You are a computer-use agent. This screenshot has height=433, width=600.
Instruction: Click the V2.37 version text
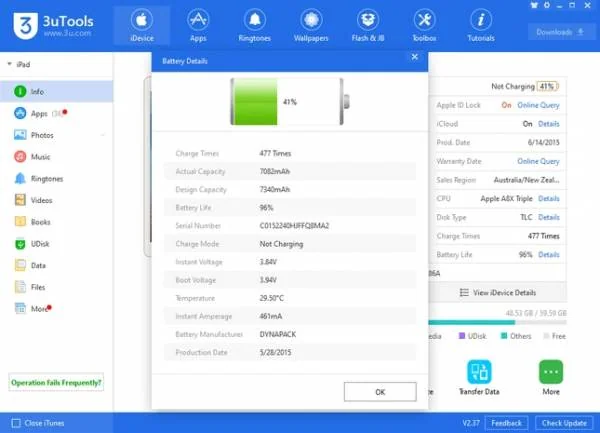[471, 423]
